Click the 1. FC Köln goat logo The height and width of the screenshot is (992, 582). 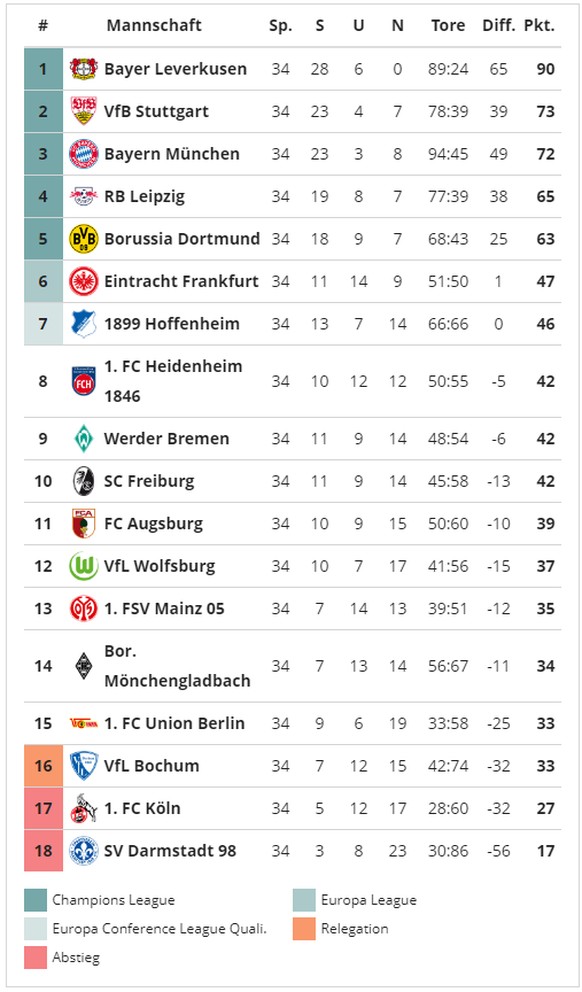coord(84,809)
